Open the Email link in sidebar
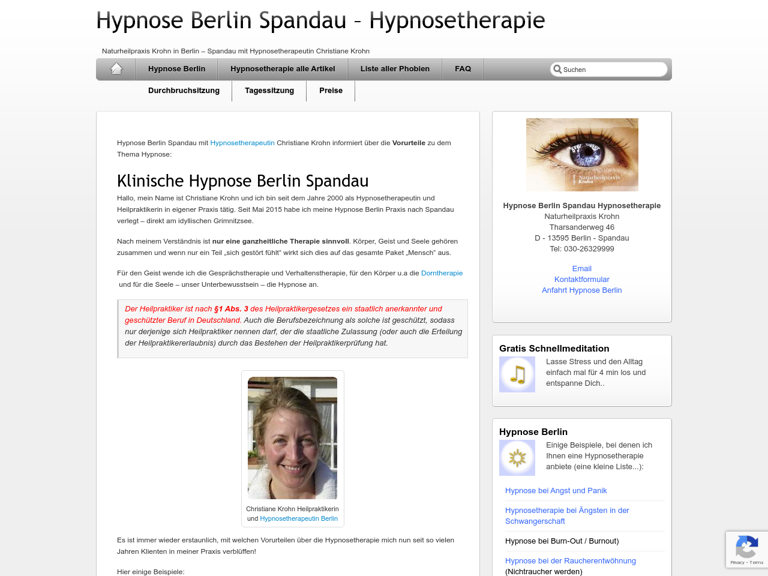This screenshot has height=576, width=768. (x=582, y=268)
